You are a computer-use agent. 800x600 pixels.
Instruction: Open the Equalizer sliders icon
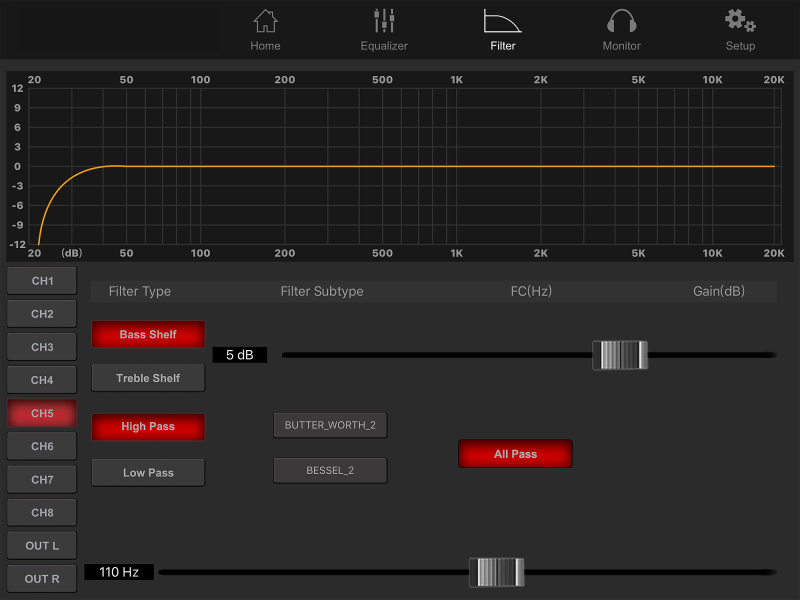(x=384, y=21)
